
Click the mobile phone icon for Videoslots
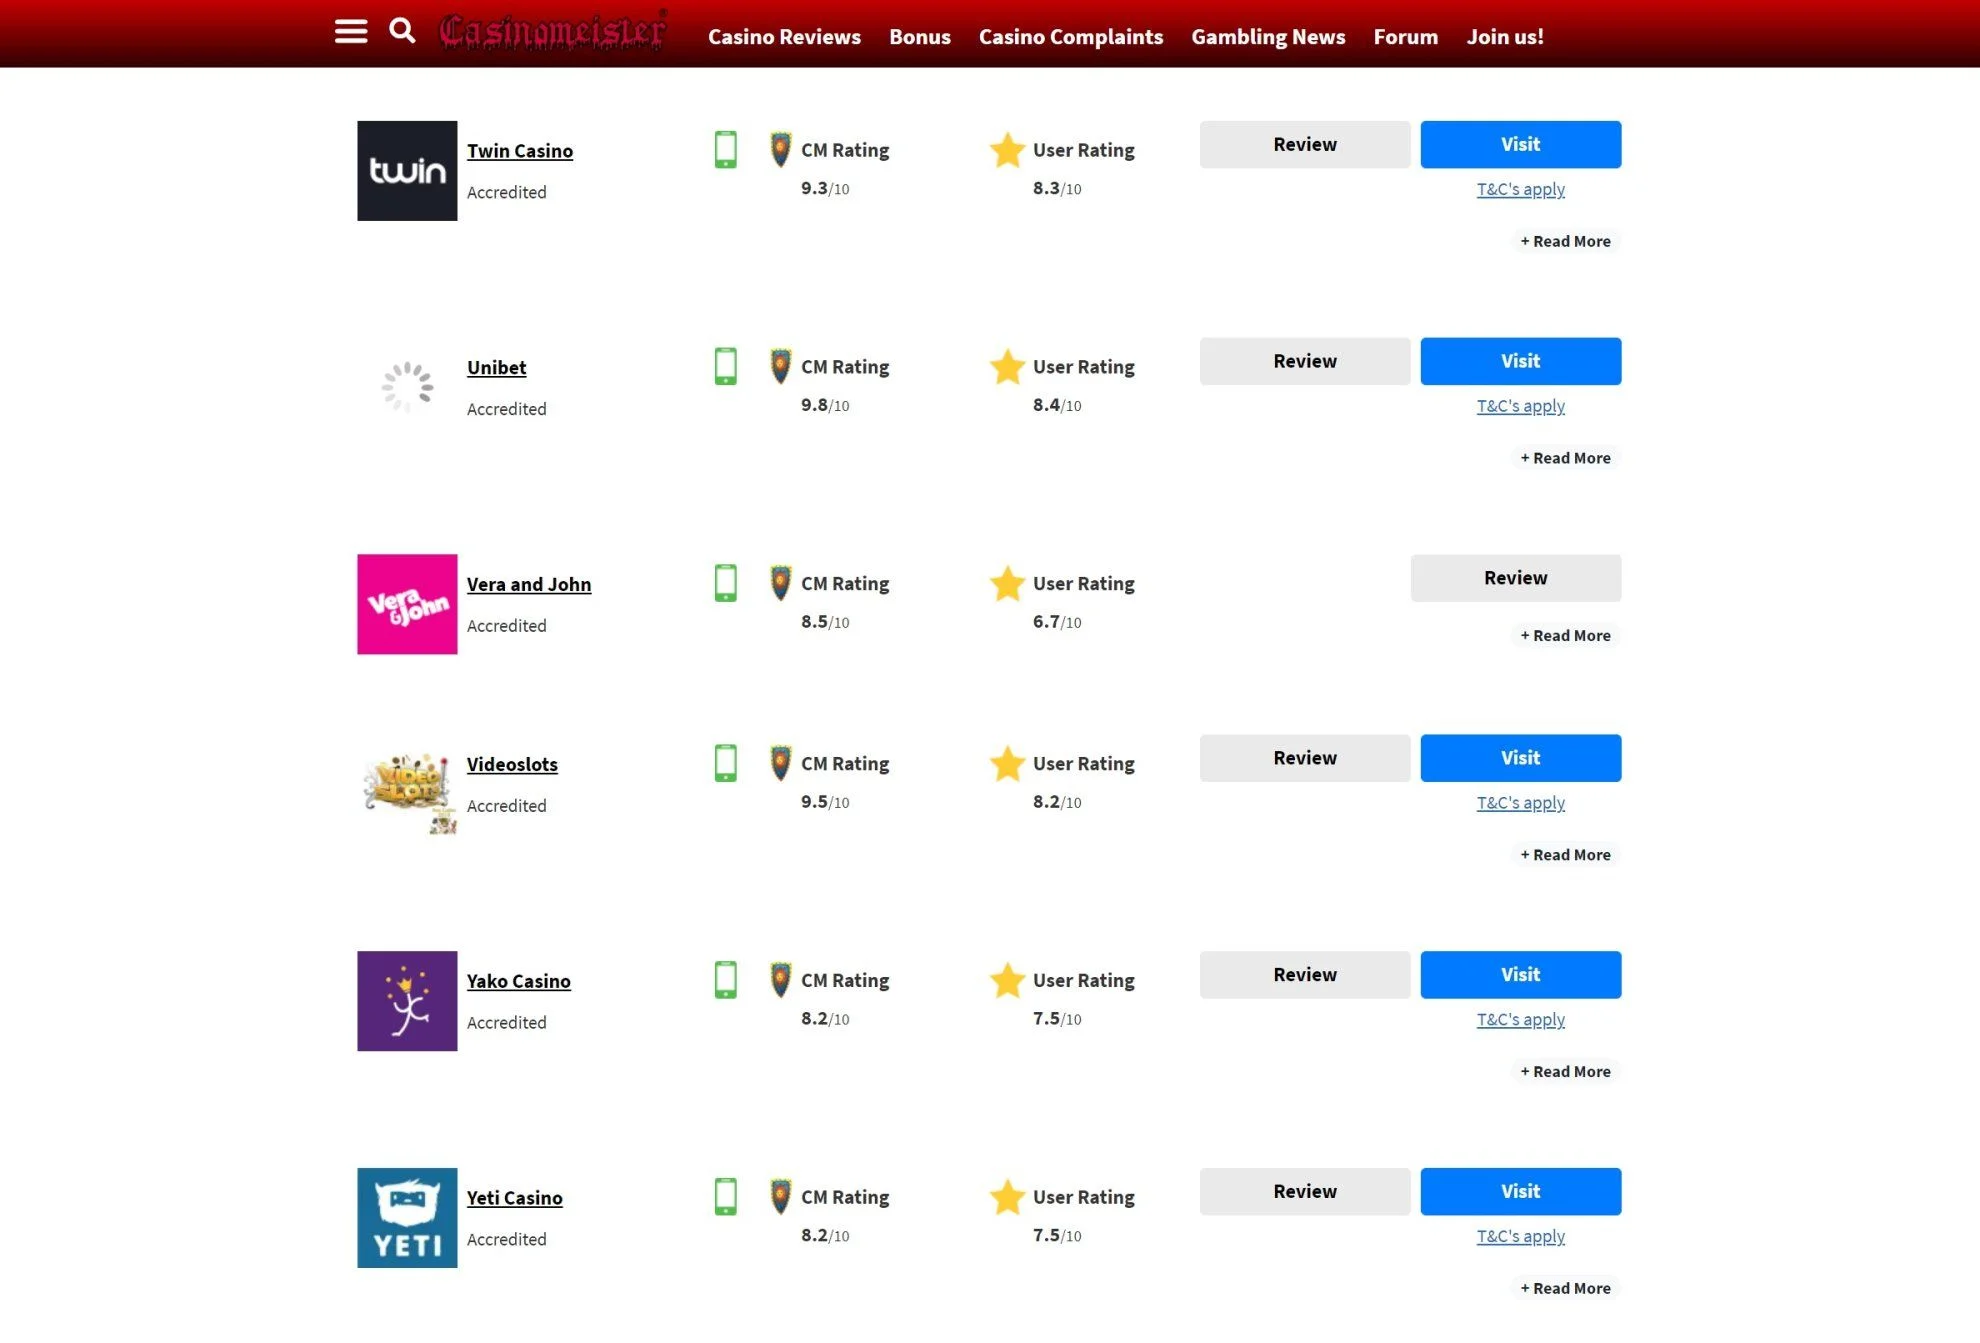(726, 763)
